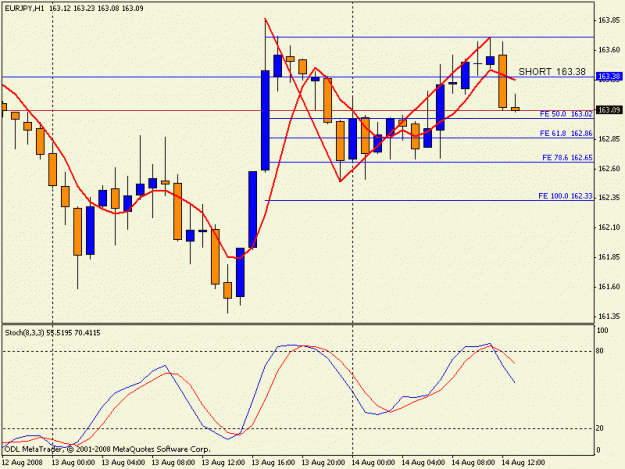
Task: Click the last small orange candle at 163.09
Action: [x=515, y=108]
